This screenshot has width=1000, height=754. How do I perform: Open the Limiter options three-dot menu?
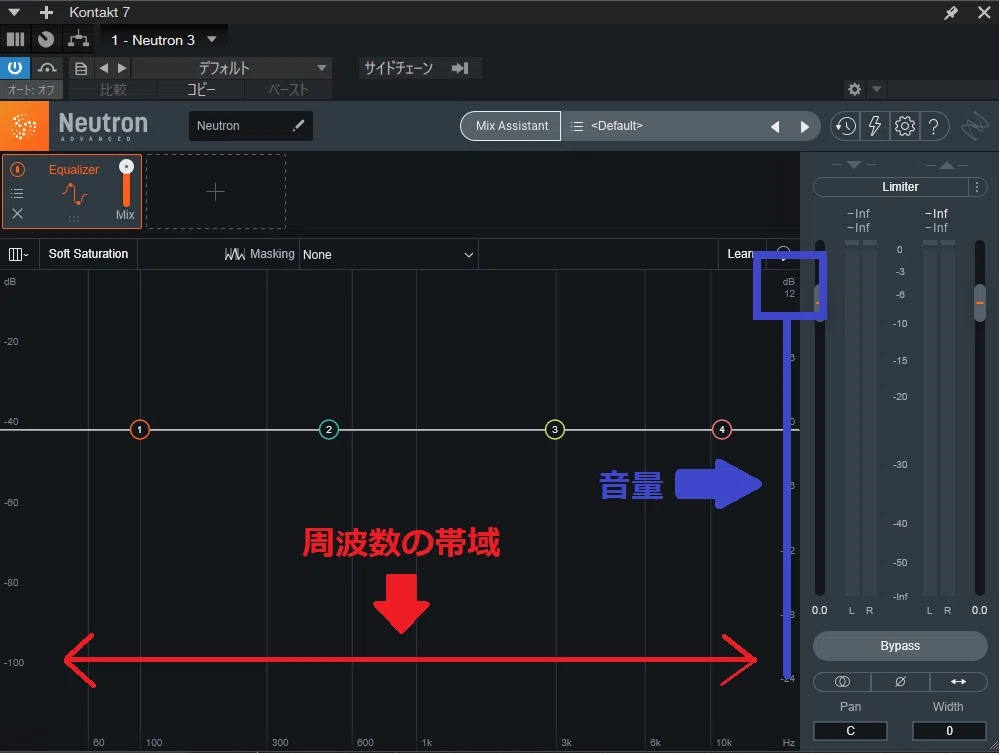pyautogui.click(x=977, y=187)
